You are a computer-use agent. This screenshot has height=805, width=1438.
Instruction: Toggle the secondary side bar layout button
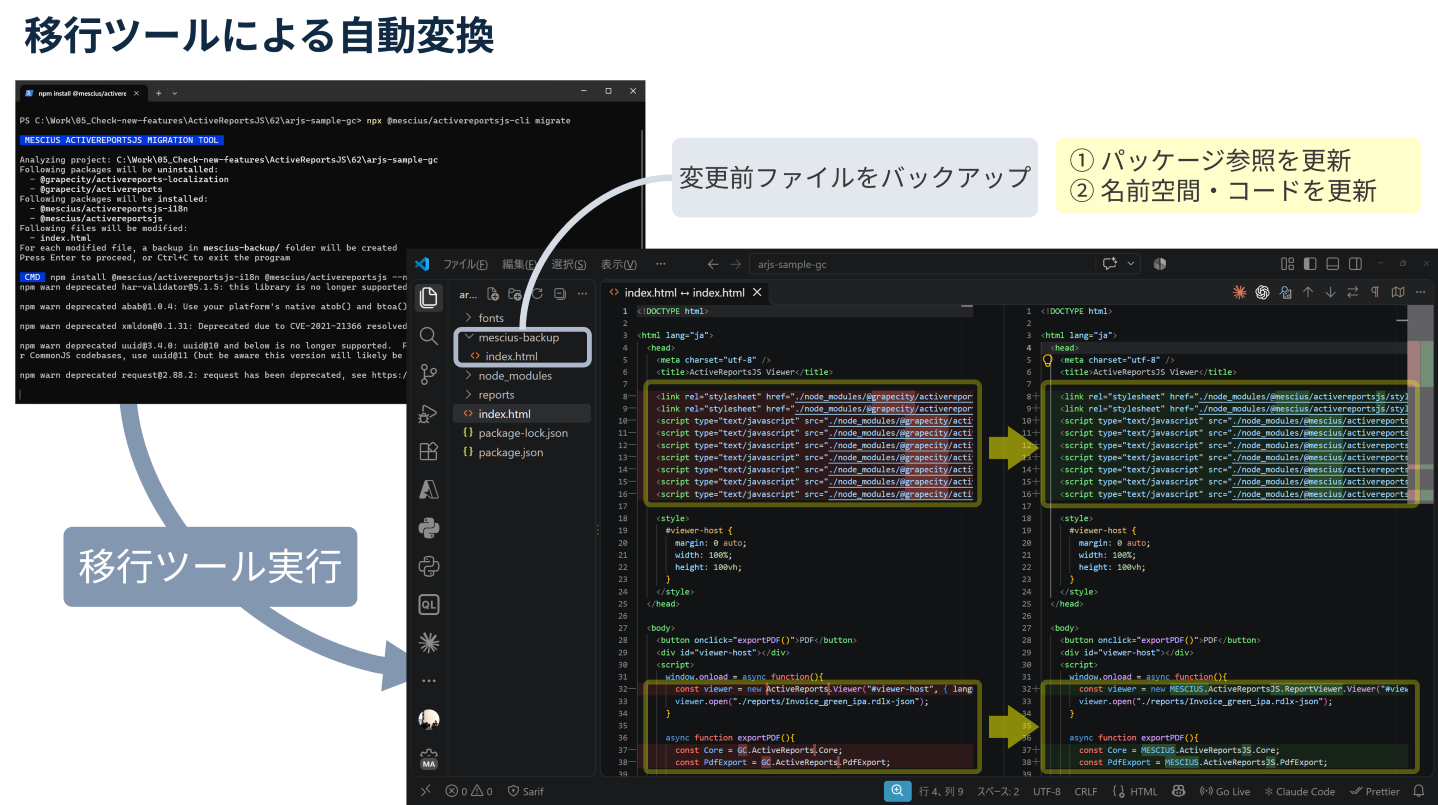tap(1355, 264)
